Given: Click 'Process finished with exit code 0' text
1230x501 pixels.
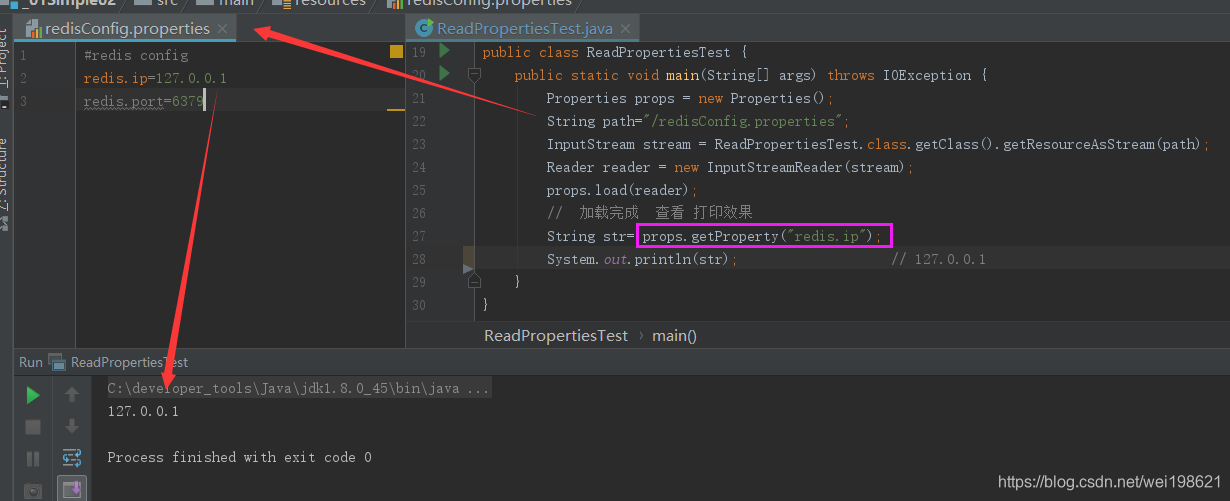Looking at the screenshot, I should coord(239,457).
